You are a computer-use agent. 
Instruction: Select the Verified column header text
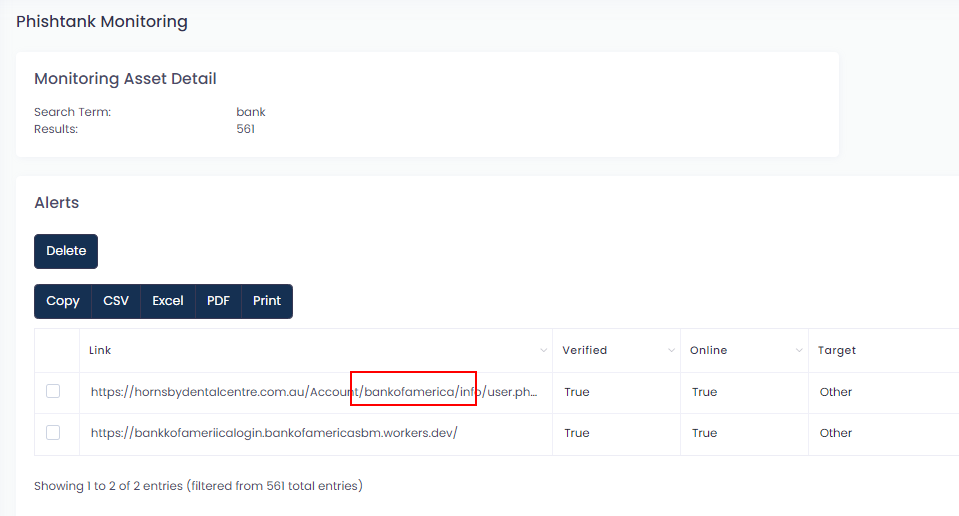coord(585,350)
